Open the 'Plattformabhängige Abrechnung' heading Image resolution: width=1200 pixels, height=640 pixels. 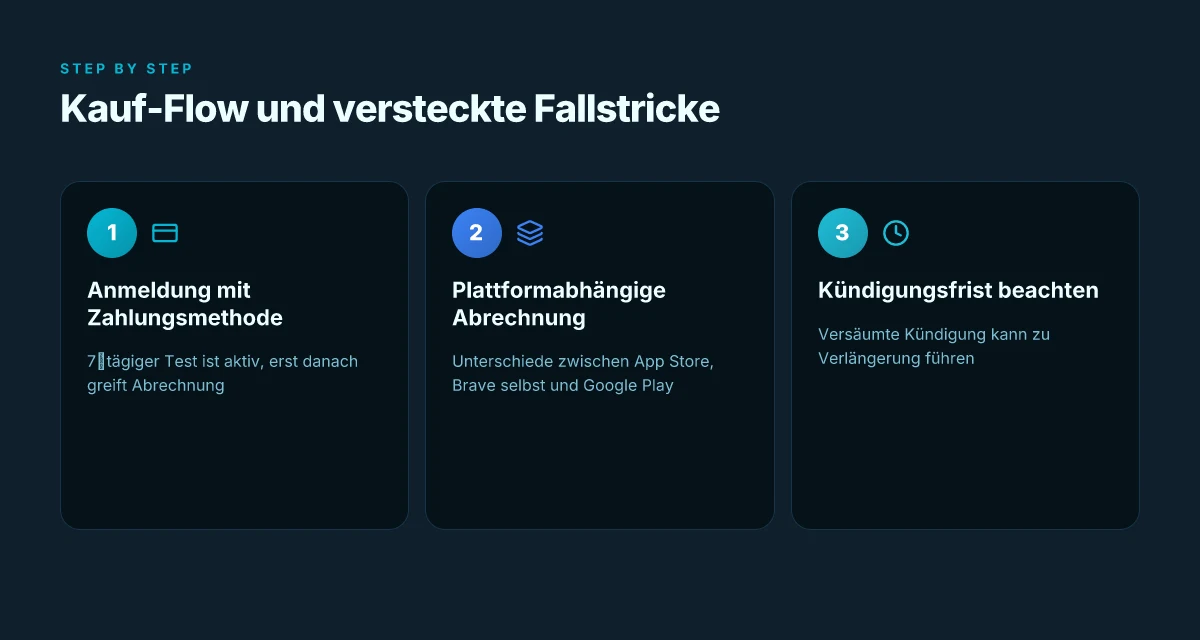[x=559, y=304]
